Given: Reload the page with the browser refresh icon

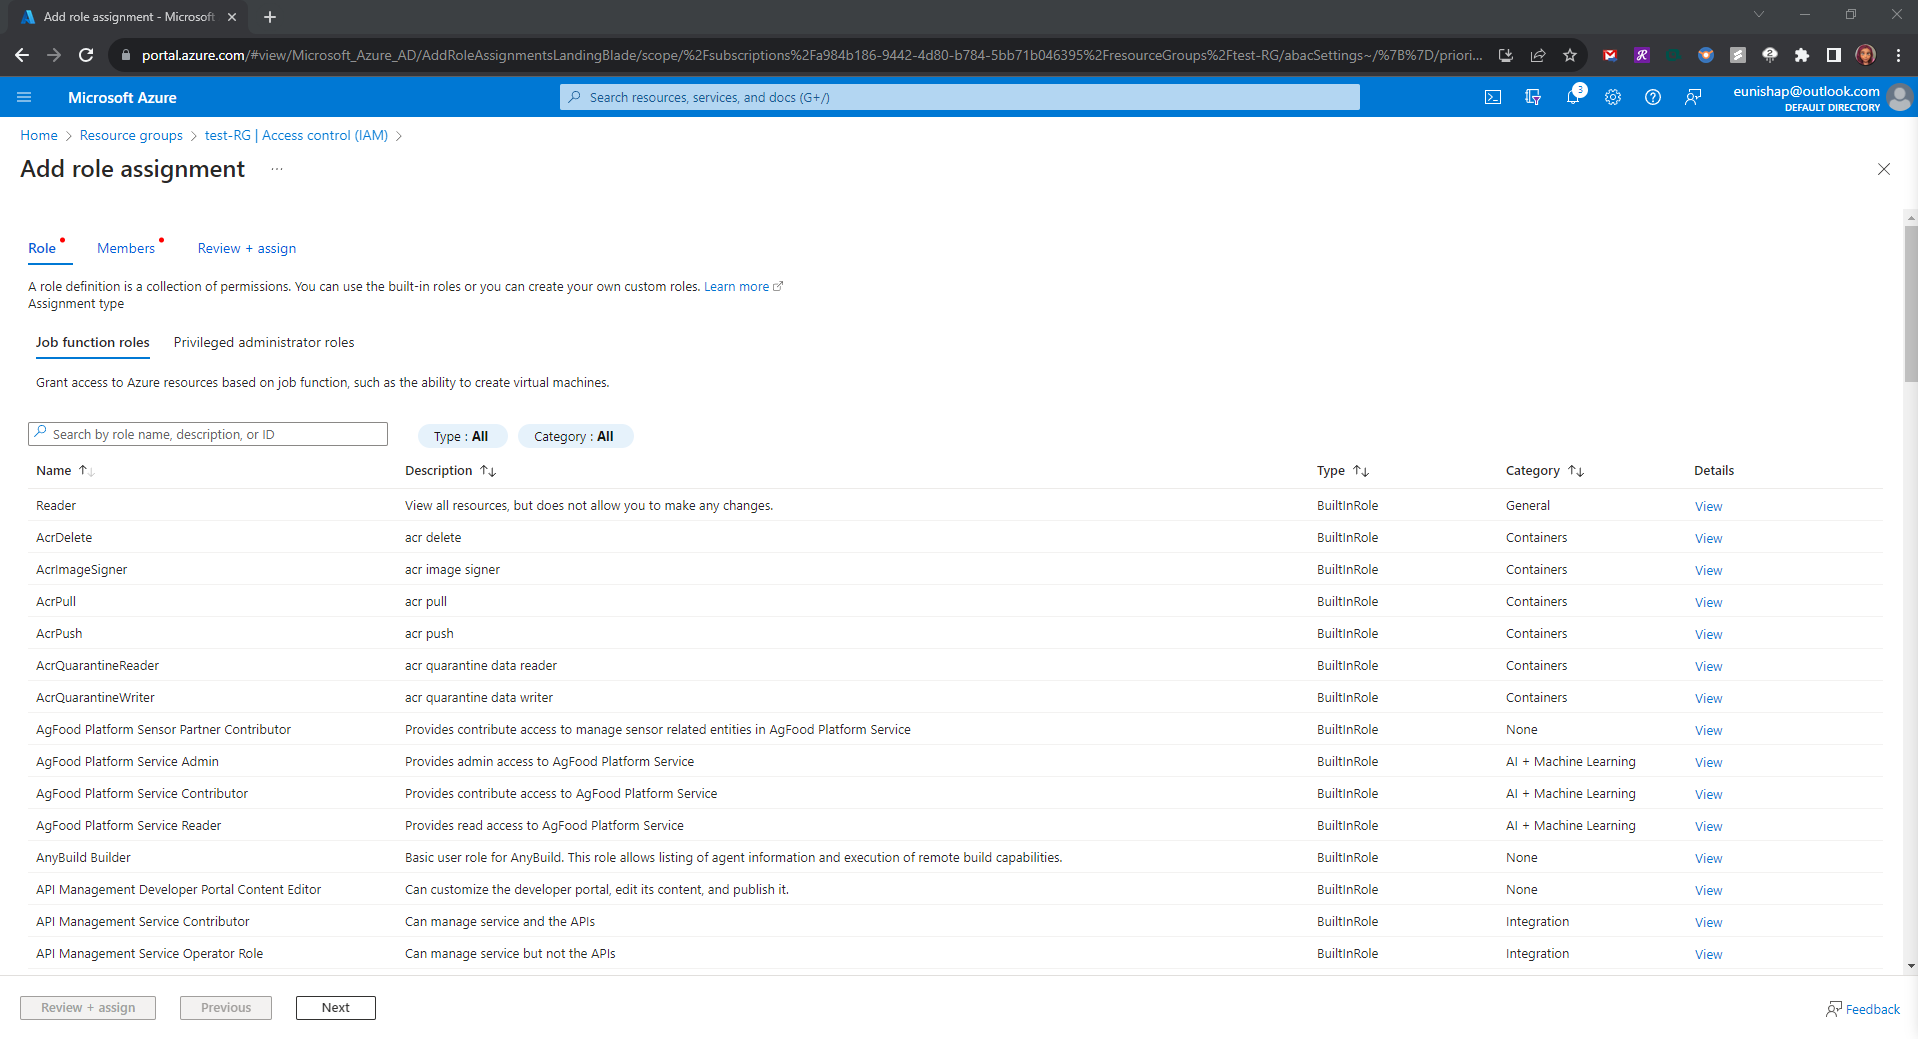Looking at the screenshot, I should 86,55.
